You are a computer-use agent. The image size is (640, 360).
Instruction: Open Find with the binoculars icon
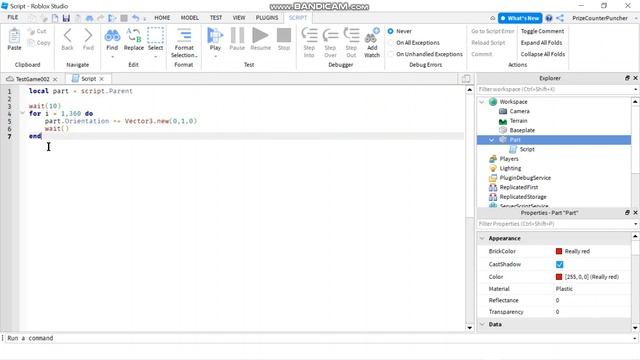tap(112, 36)
